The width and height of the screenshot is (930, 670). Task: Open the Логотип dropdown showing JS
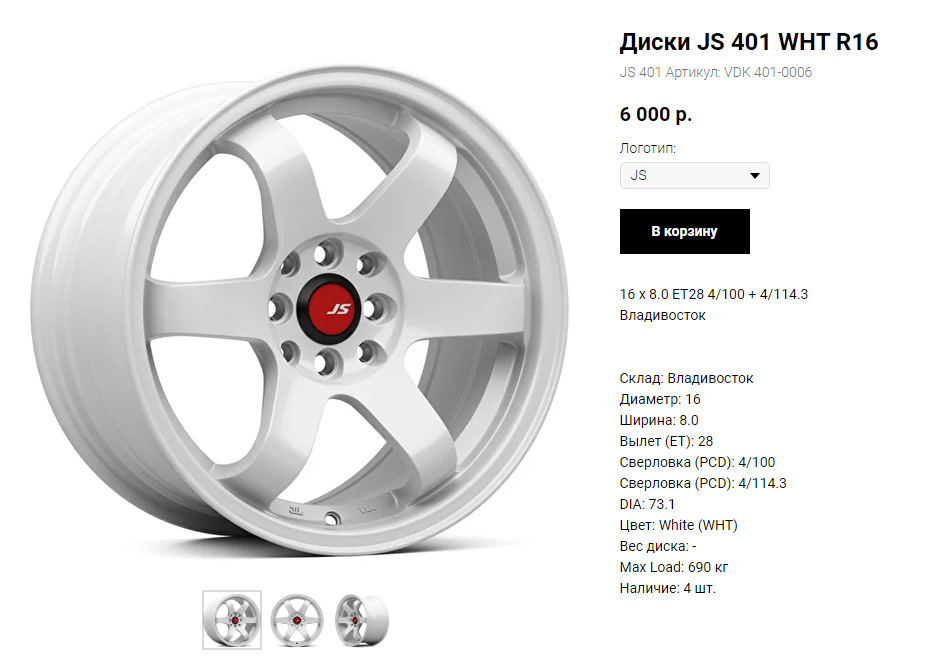(x=695, y=176)
